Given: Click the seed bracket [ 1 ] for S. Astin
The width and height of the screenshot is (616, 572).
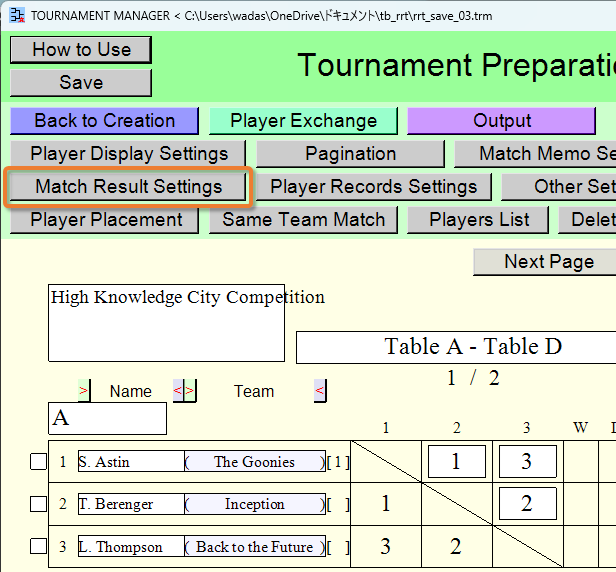Looking at the screenshot, I should [x=338, y=462].
